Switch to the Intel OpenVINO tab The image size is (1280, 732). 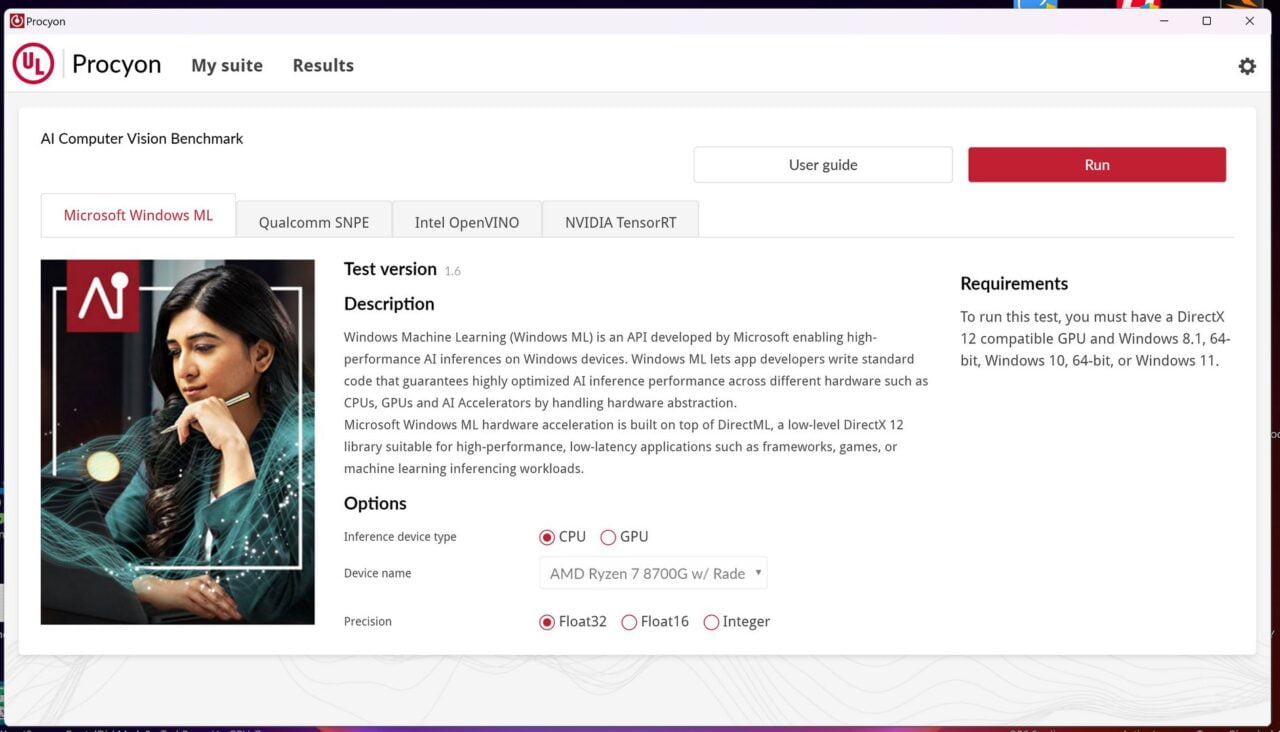click(x=467, y=222)
